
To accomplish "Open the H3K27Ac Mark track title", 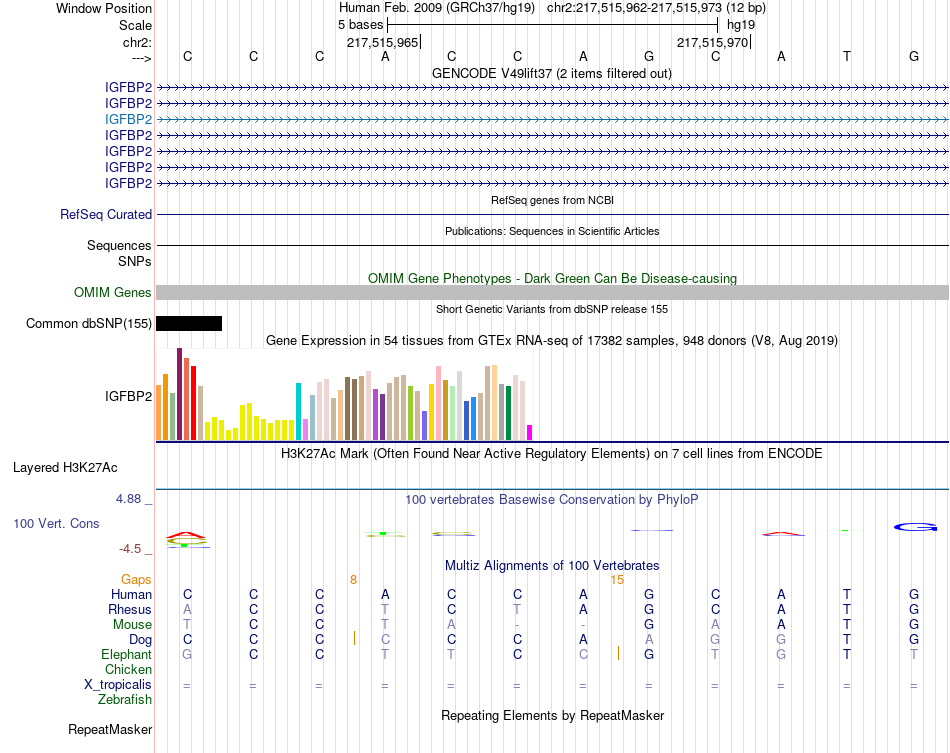I will tap(551, 454).
